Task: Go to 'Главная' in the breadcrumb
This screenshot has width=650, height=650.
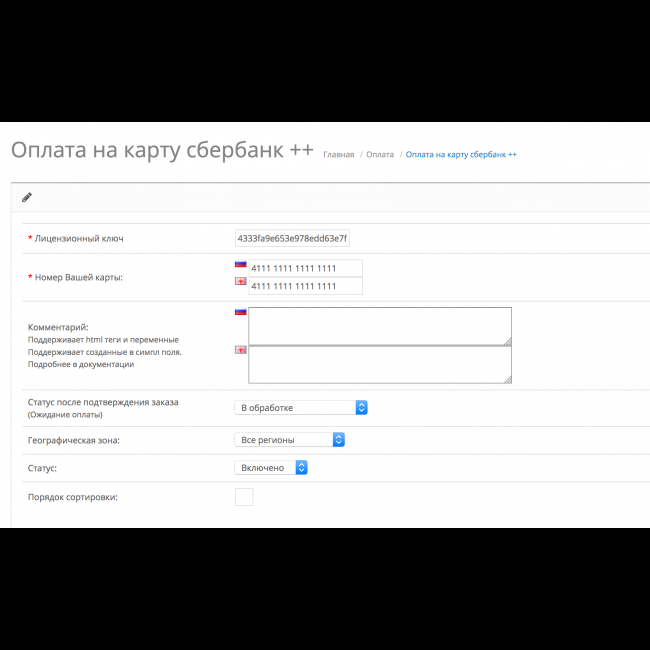Action: [x=338, y=155]
